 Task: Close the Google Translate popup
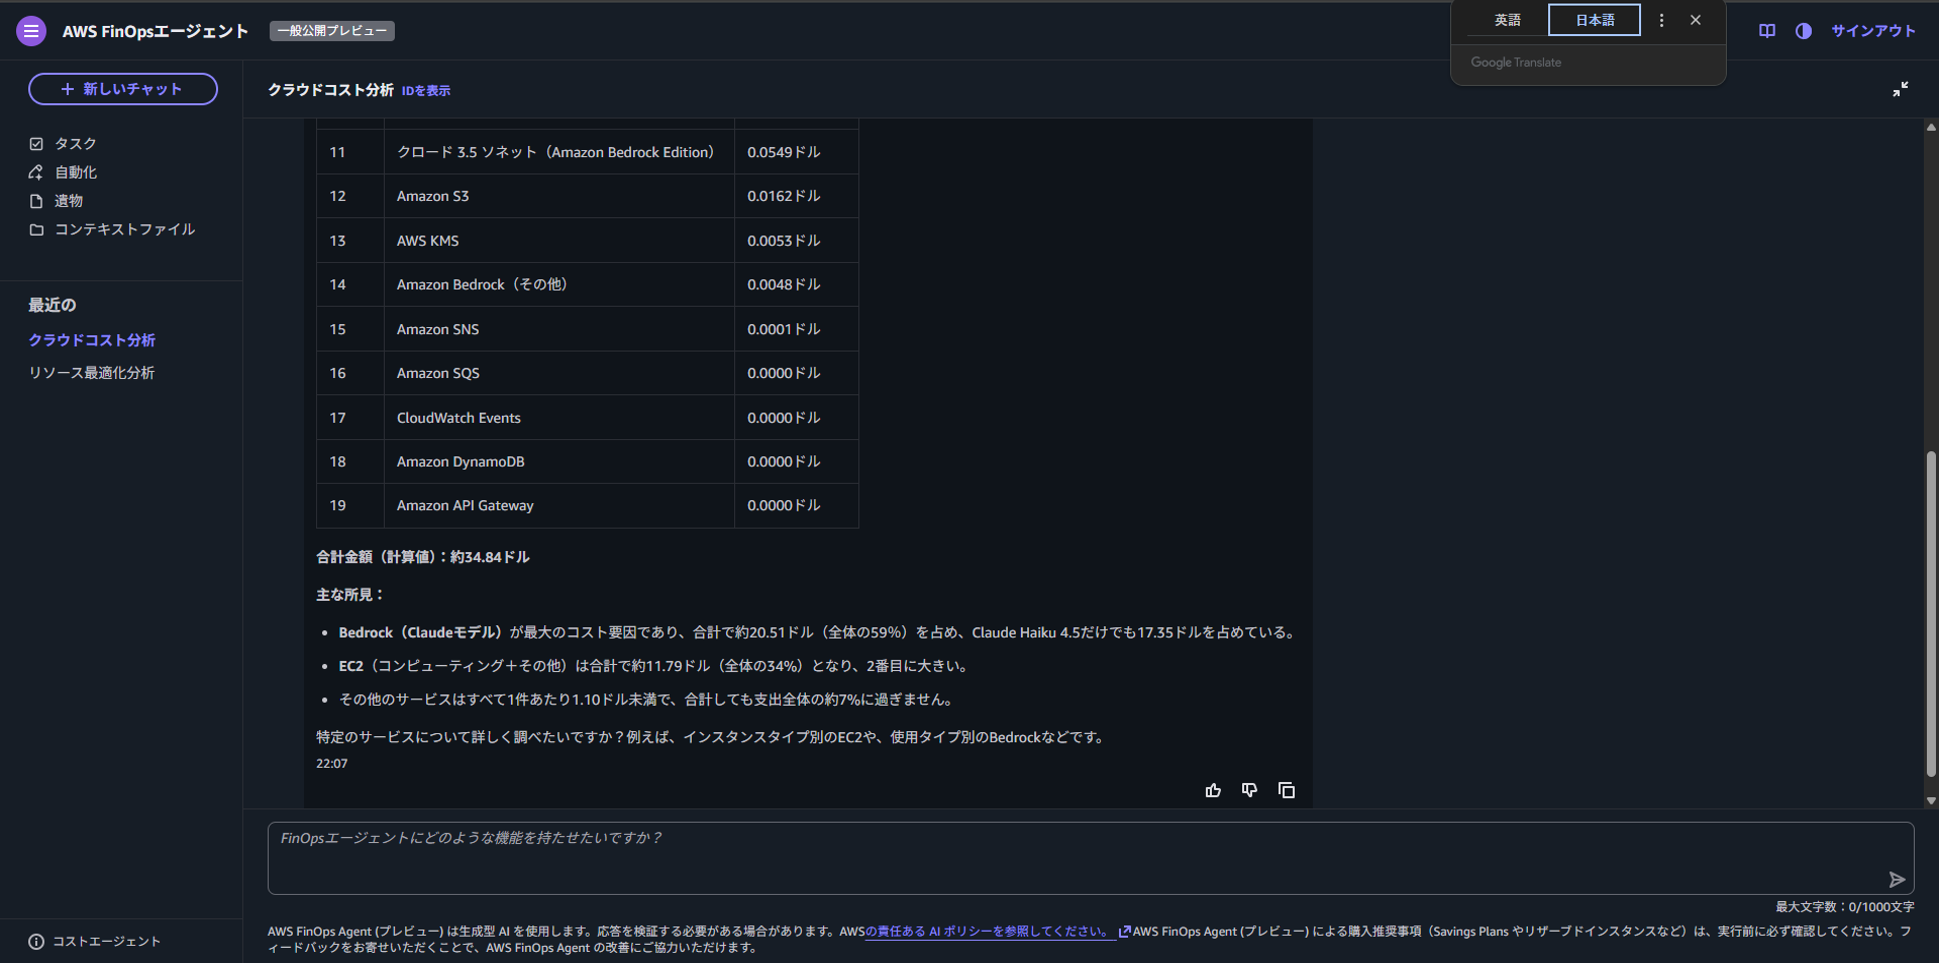pyautogui.click(x=1695, y=20)
